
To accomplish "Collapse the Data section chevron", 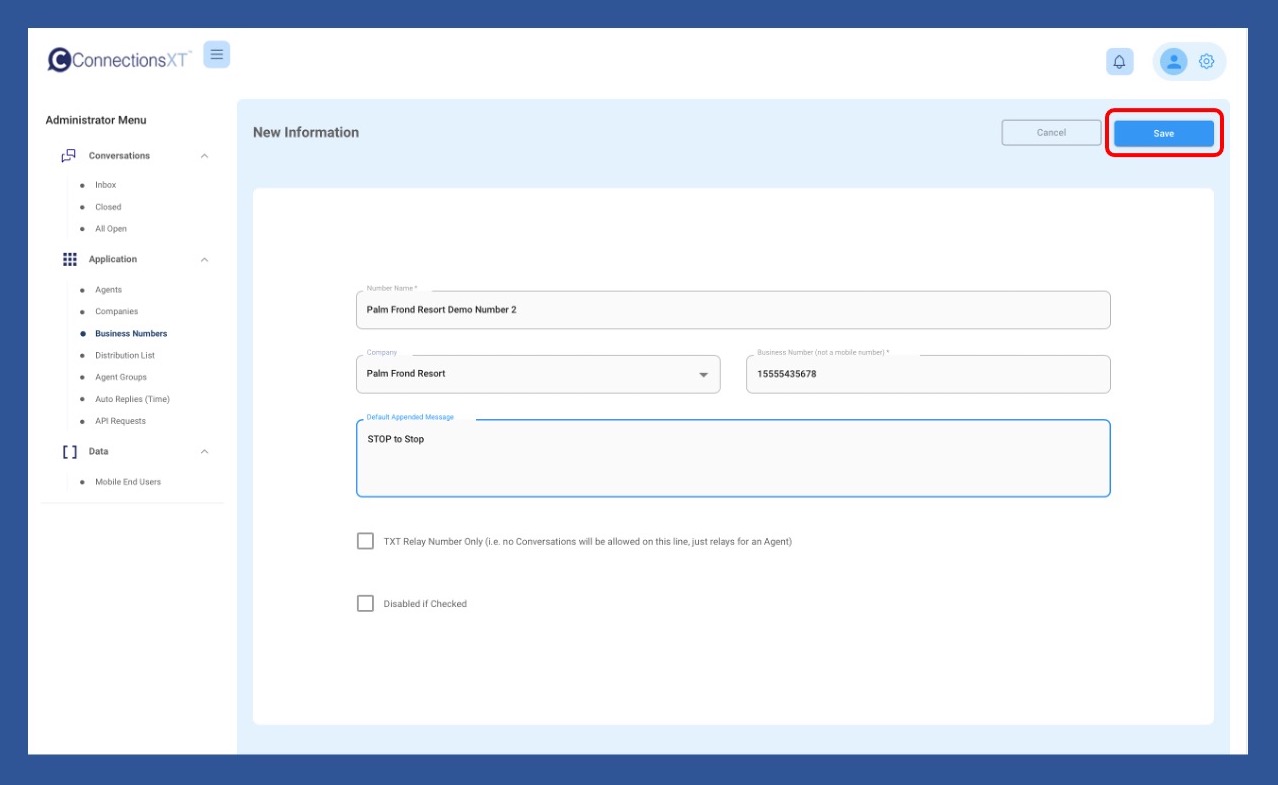I will (204, 452).
